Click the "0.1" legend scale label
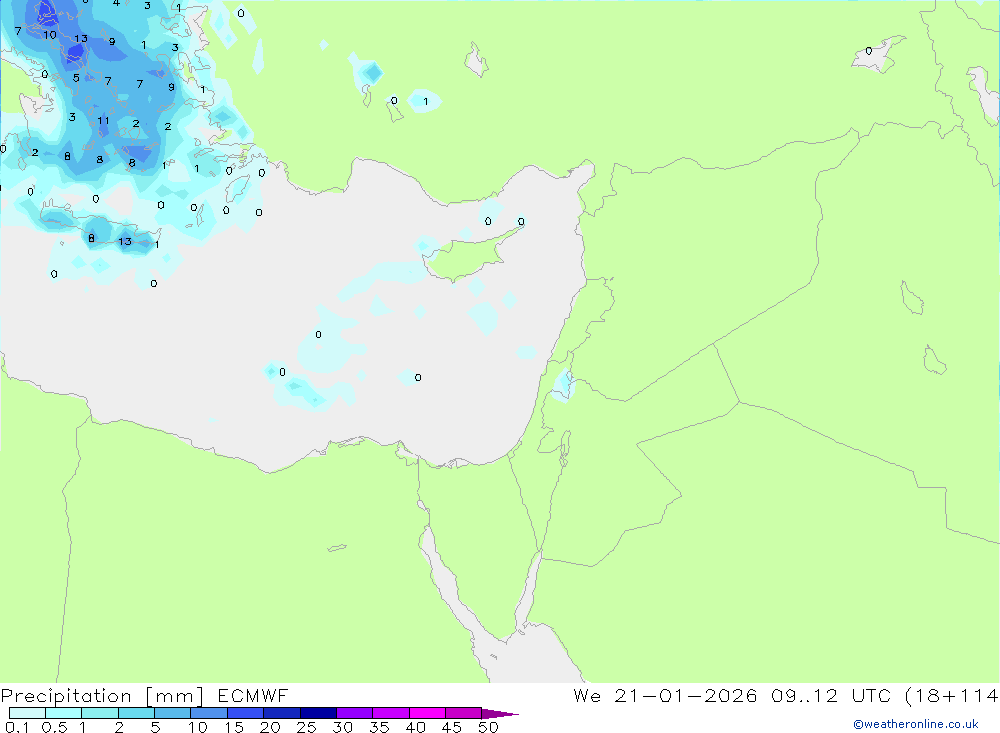The height and width of the screenshot is (733, 1000). (x=17, y=727)
